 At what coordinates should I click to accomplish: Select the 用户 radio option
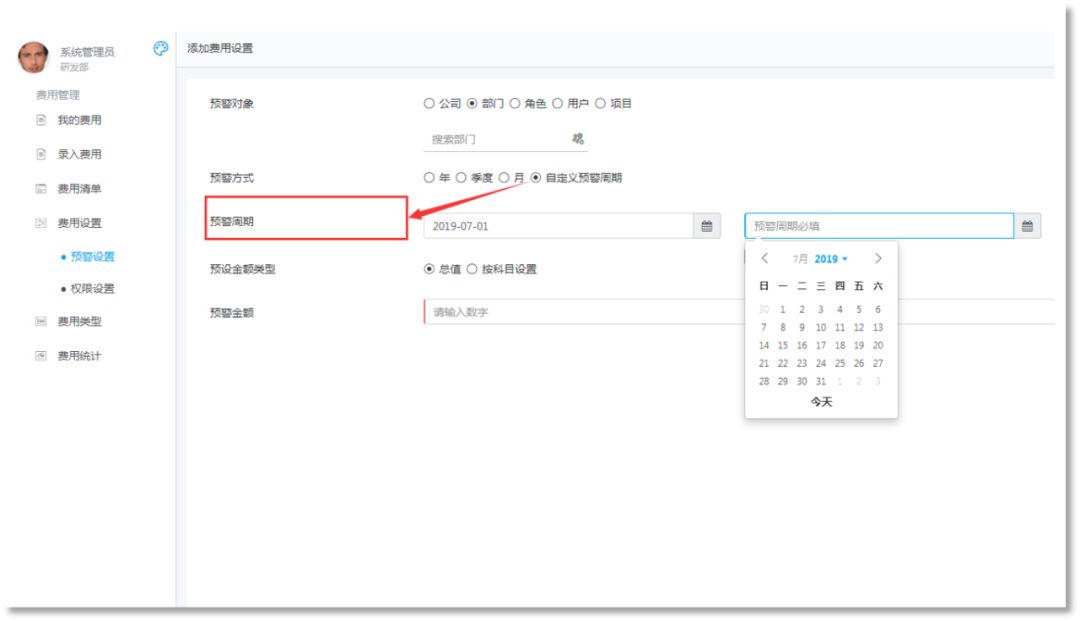coord(557,103)
